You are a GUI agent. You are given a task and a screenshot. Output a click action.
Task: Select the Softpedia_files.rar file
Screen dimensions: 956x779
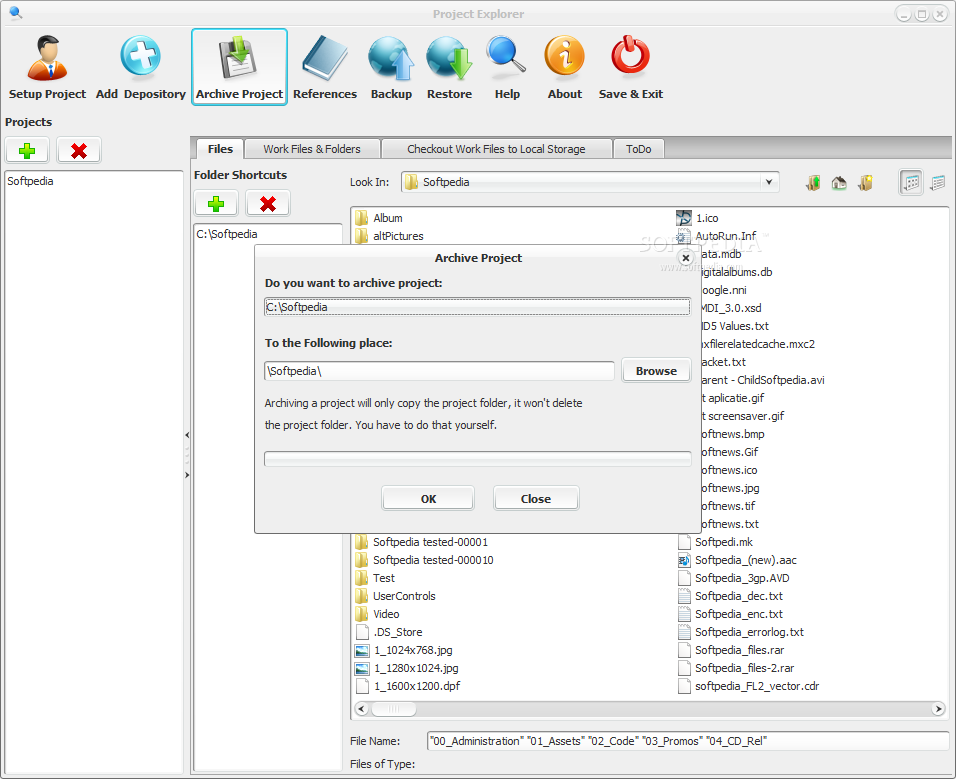click(x=731, y=650)
